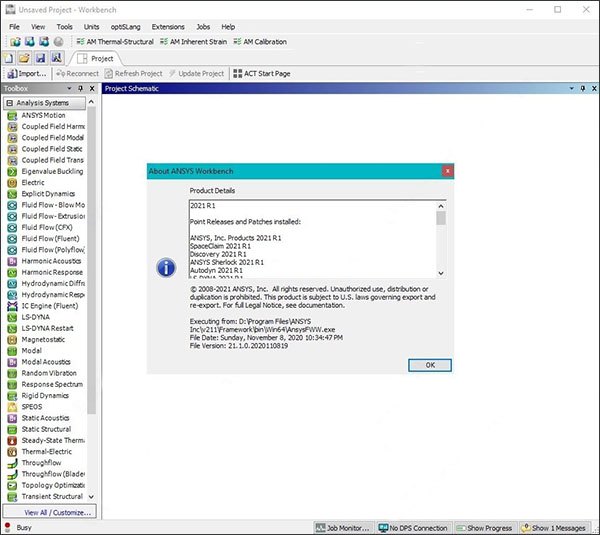Click Product Details scroll up arrow

(x=441, y=206)
